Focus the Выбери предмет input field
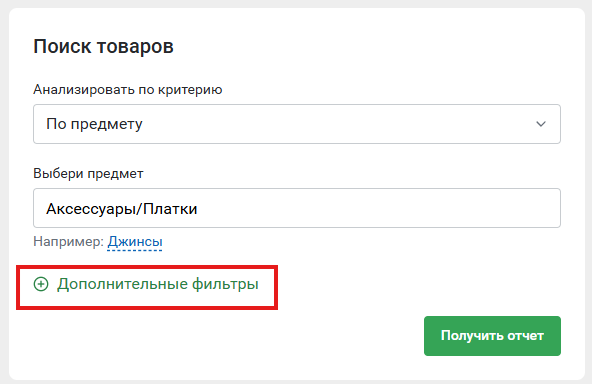The height and width of the screenshot is (384, 592). (297, 208)
